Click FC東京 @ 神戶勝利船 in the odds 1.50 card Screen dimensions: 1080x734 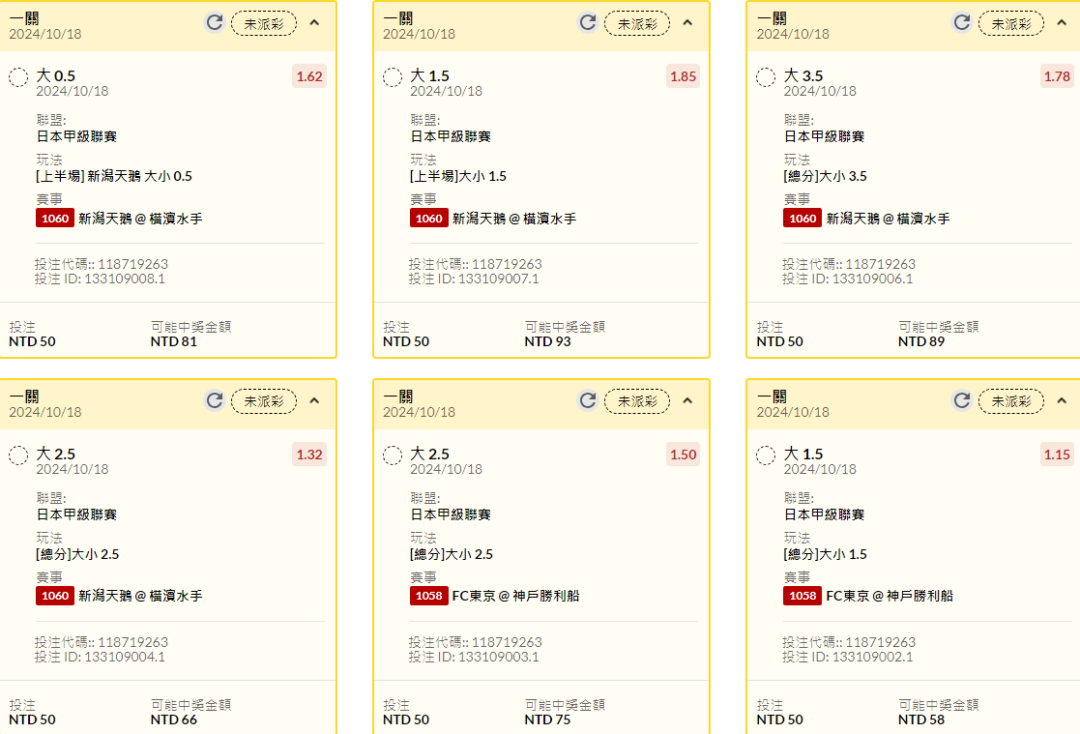pos(515,596)
